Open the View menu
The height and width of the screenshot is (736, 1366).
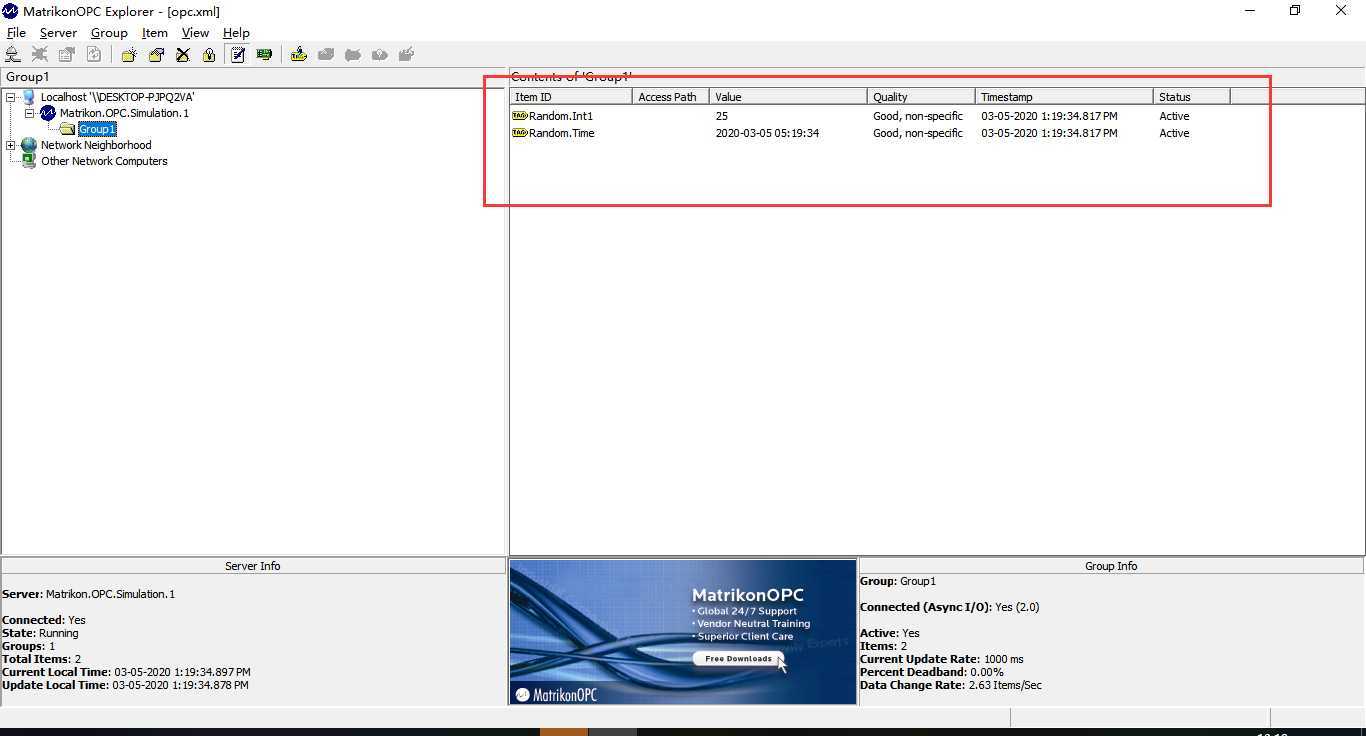195,33
